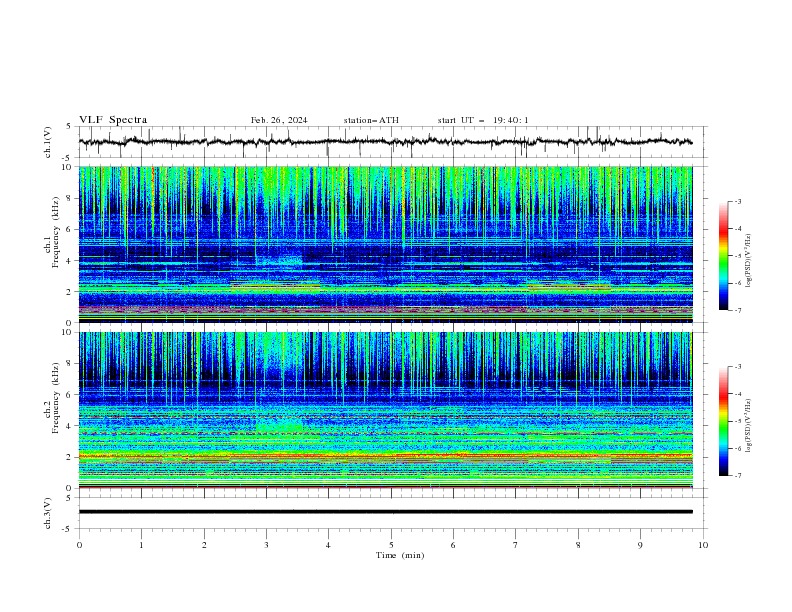The image size is (792, 612).
Task: Click the 'VLF Spectra' title text
Action: [x=113, y=120]
